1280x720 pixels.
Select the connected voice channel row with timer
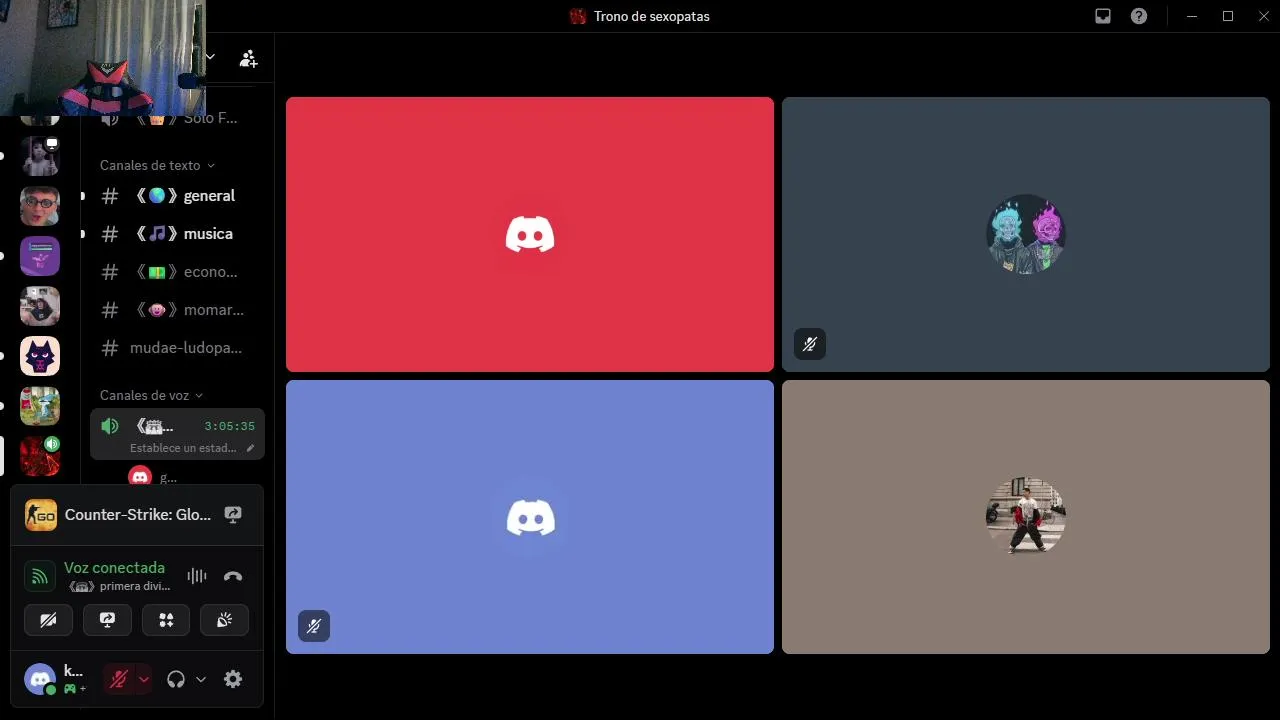pos(177,434)
